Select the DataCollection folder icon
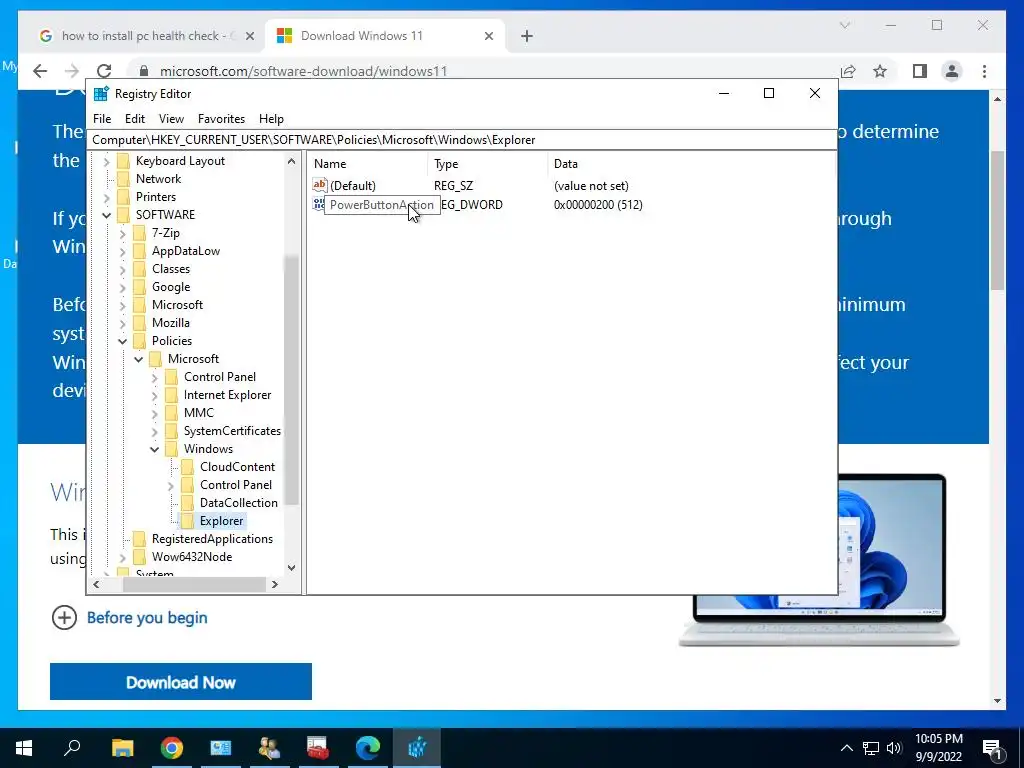The image size is (1024, 768). (x=187, y=503)
